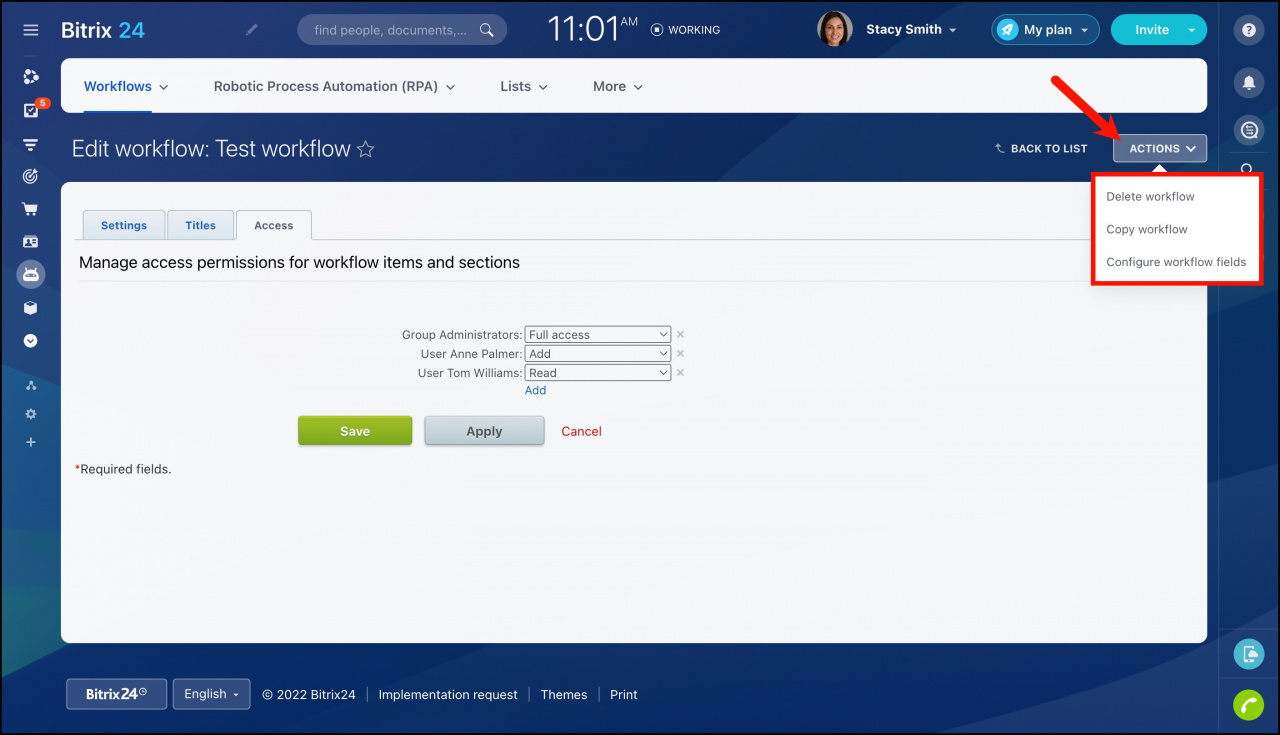Screen dimensions: 1280x735
Task: Star the Test workflow page as favorite
Action: [x=366, y=150]
